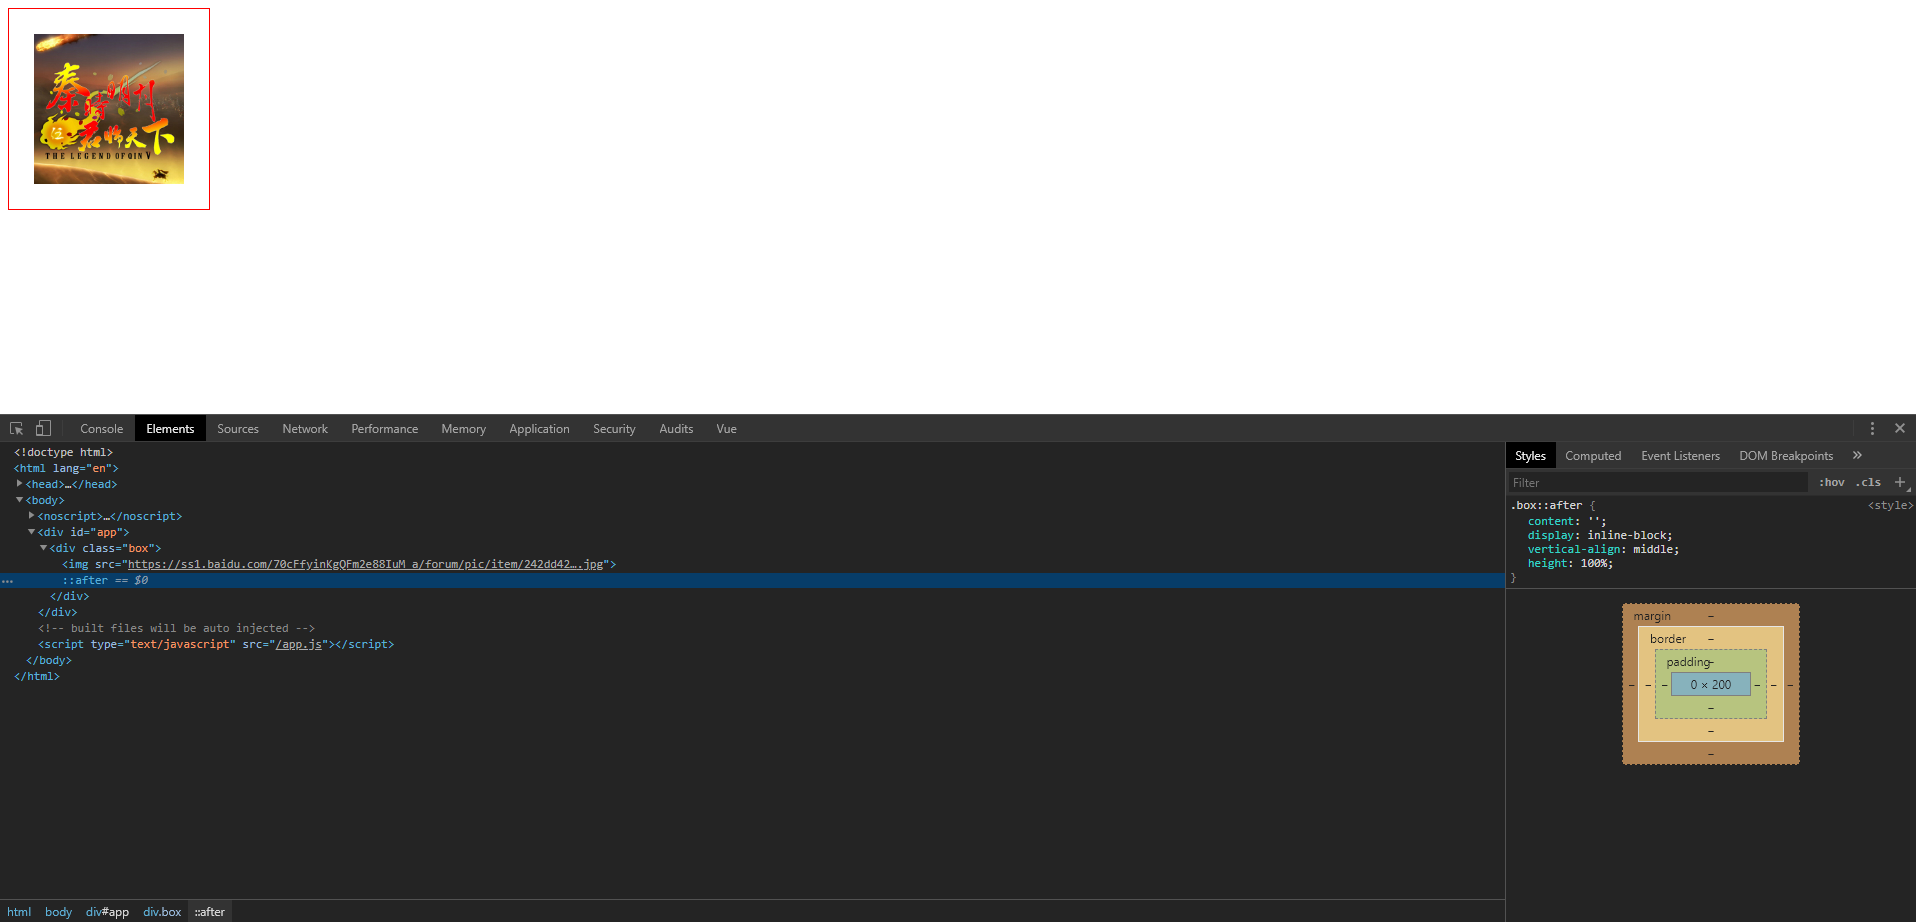This screenshot has width=1916, height=922.
Task: Collapse the body element node
Action: (20, 499)
